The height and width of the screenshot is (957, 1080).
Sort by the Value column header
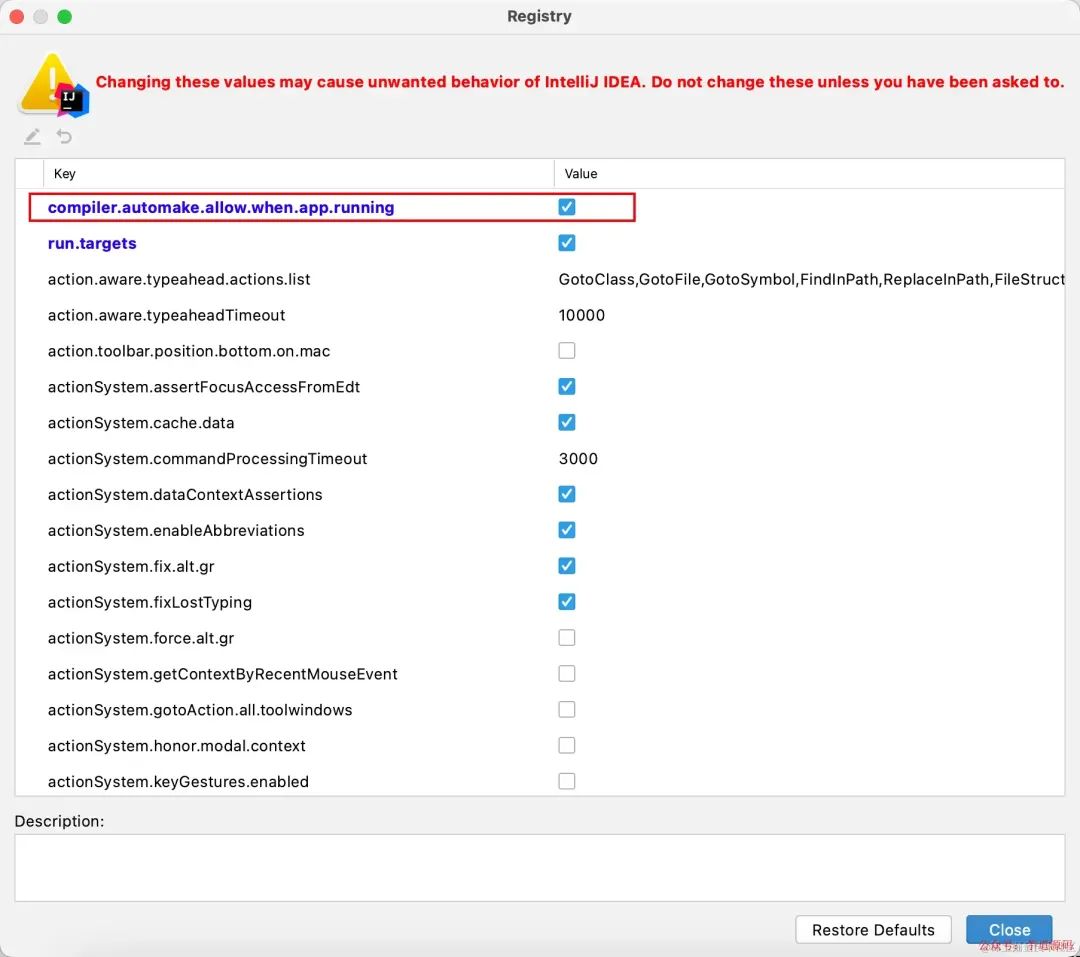click(809, 174)
